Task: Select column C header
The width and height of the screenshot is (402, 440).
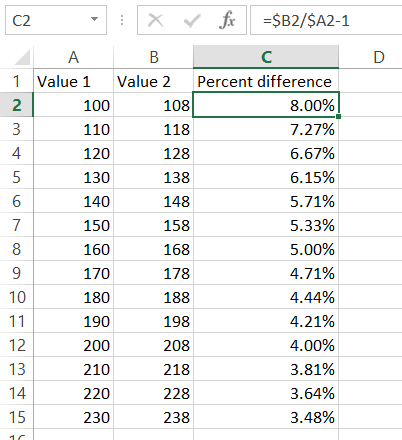Action: tap(266, 57)
